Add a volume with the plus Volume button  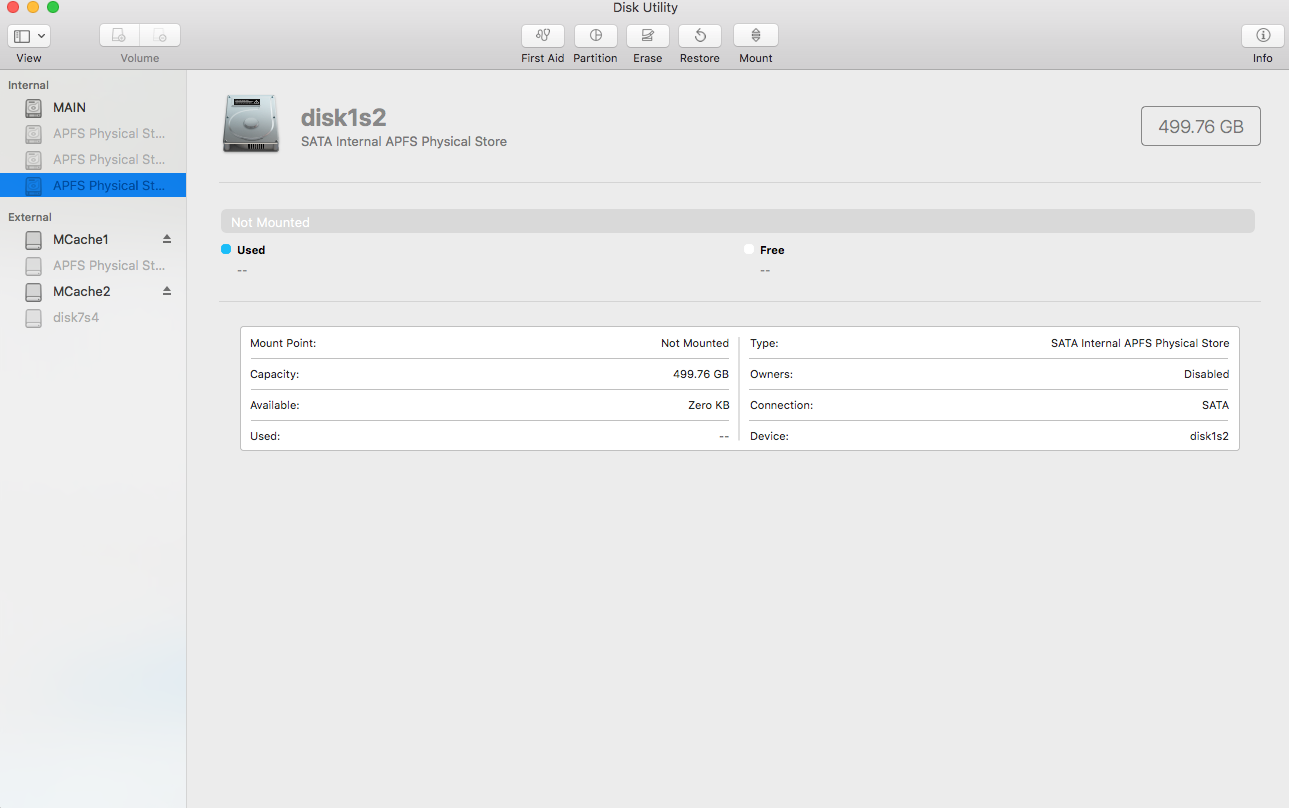[119, 35]
